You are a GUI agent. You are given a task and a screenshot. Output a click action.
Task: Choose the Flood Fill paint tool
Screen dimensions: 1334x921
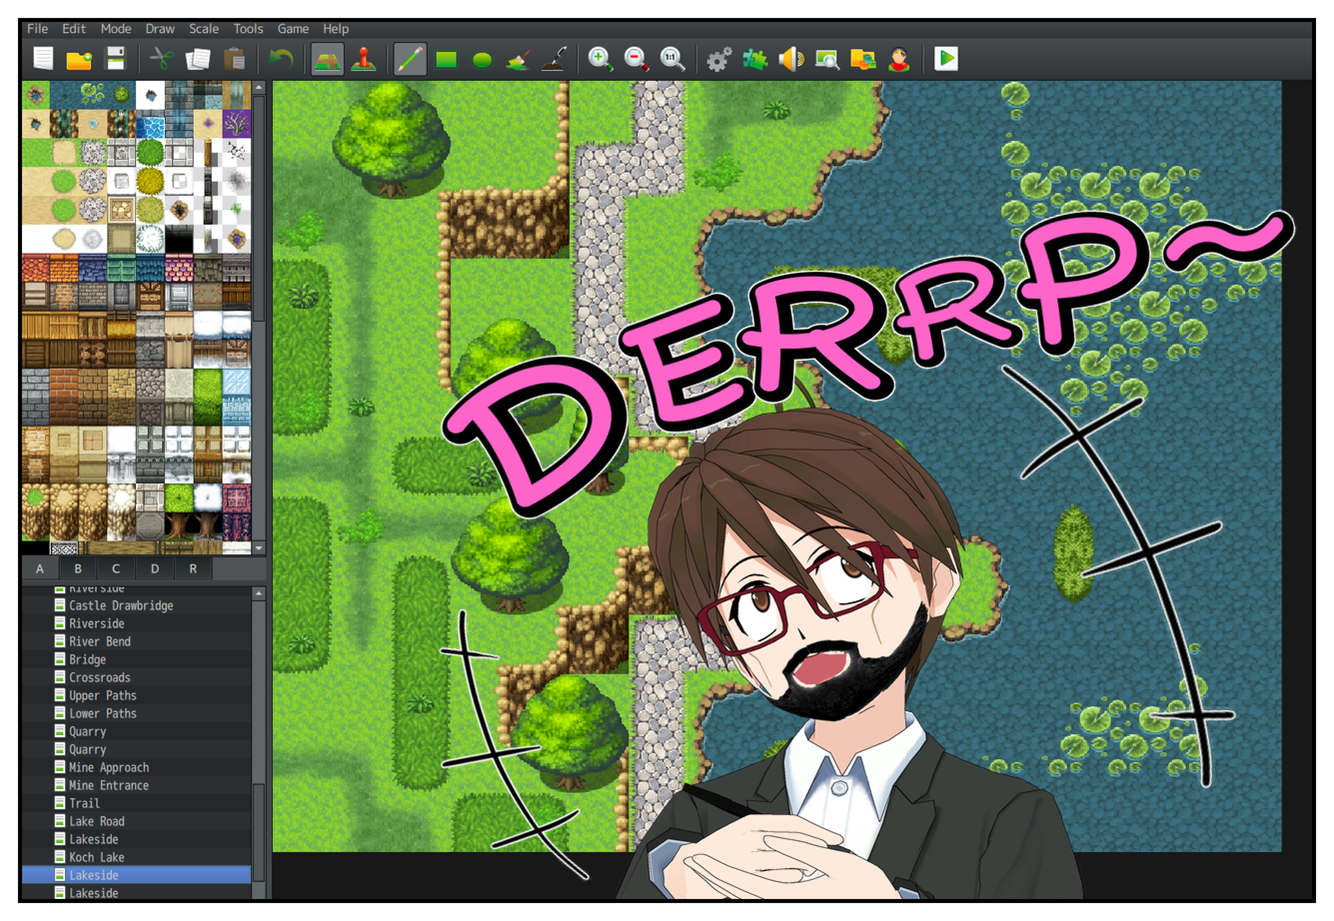point(518,60)
